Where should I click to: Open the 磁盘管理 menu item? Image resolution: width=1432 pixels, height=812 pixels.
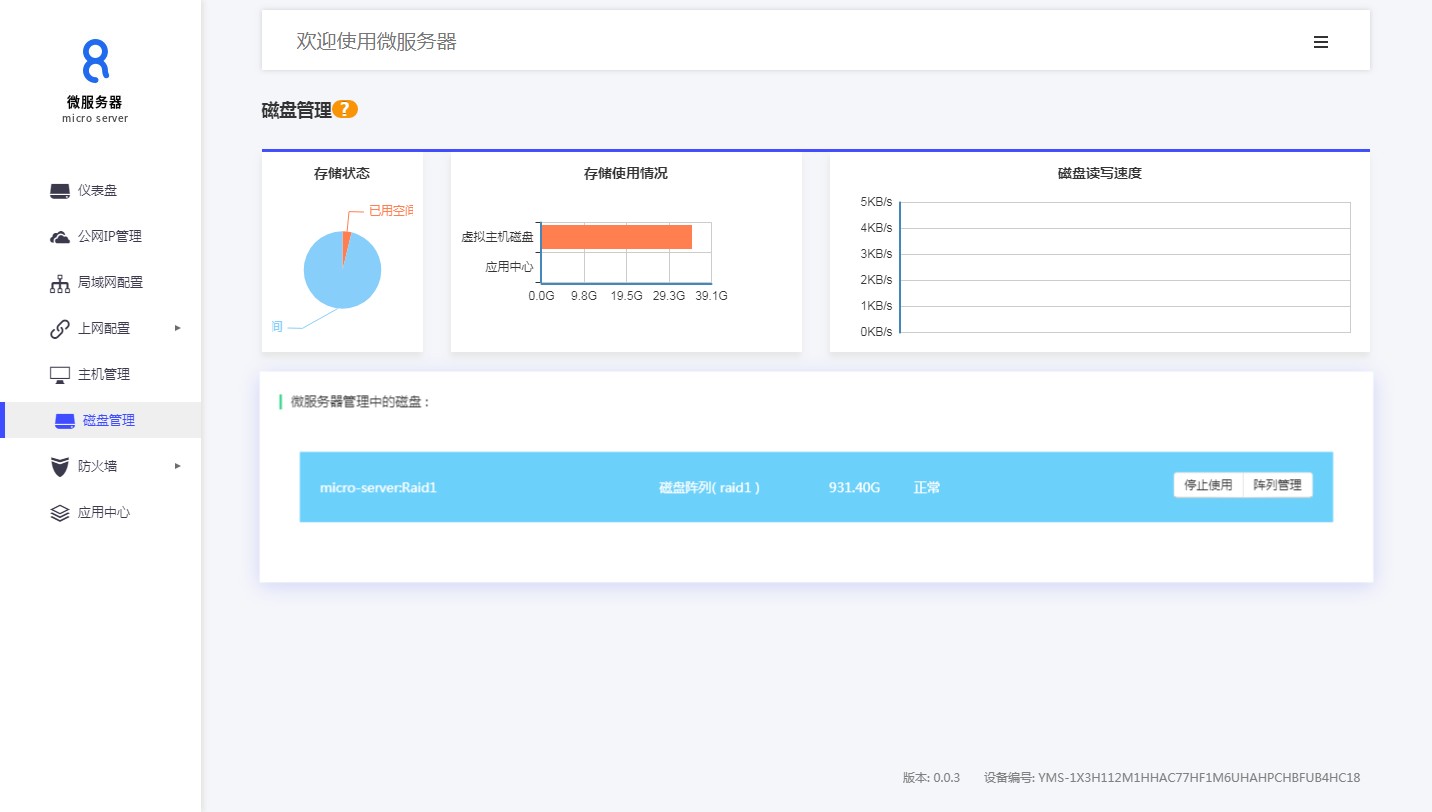point(108,421)
